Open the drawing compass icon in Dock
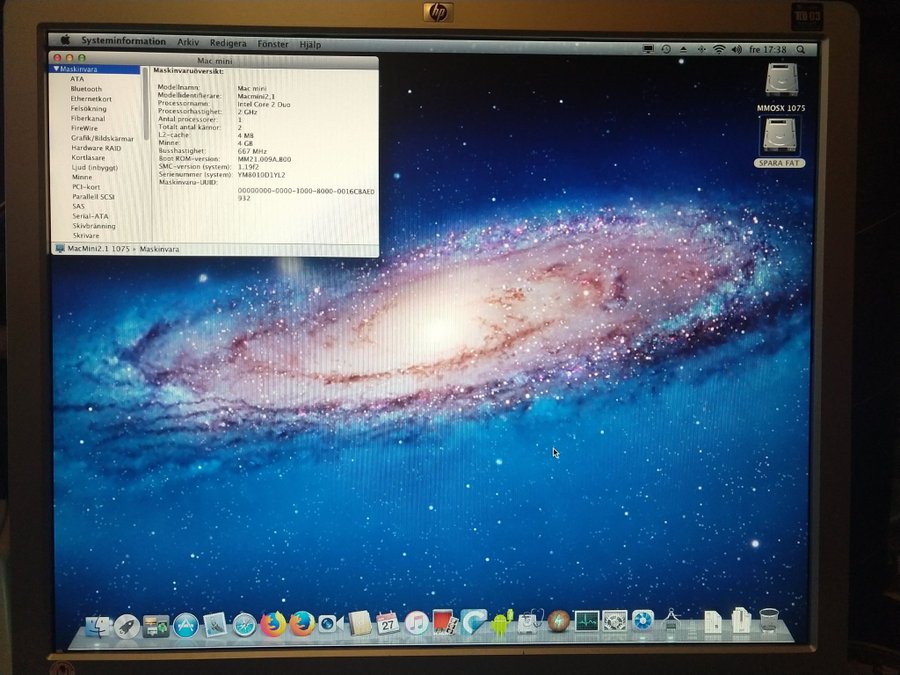 click(x=671, y=621)
